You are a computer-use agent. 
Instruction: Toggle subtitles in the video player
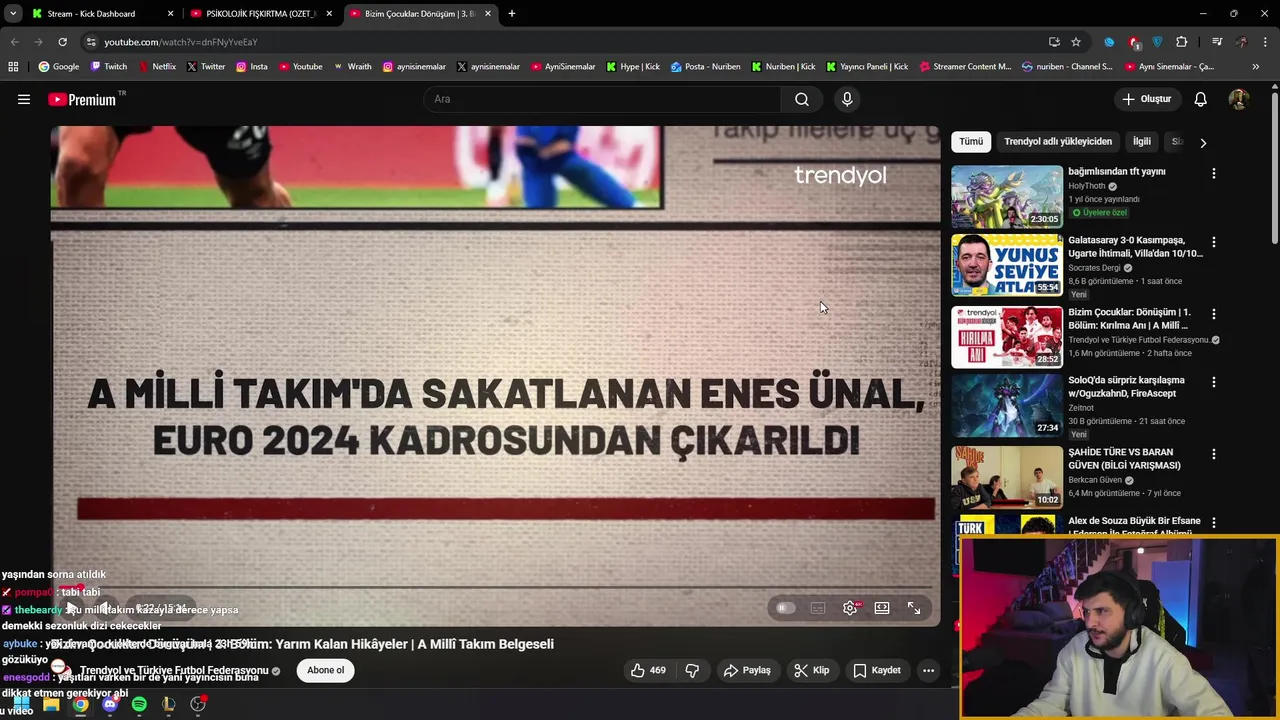[818, 608]
